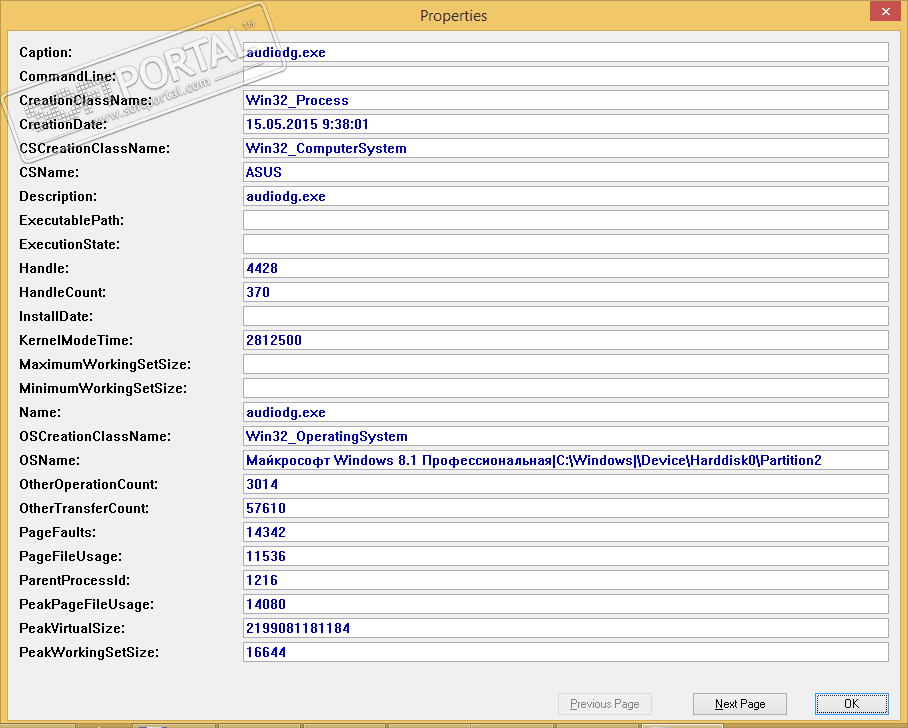Click the Name field showing audiodg.exe

pyautogui.click(x=566, y=412)
